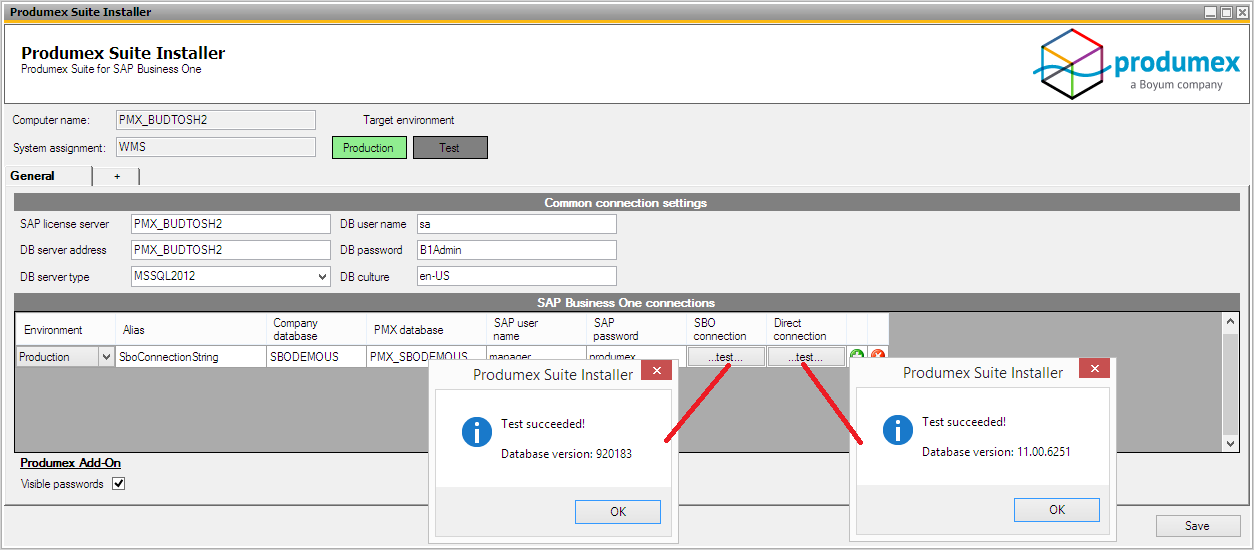Click OK in the 920183 version dialog
The height and width of the screenshot is (550, 1254).
coord(617,512)
